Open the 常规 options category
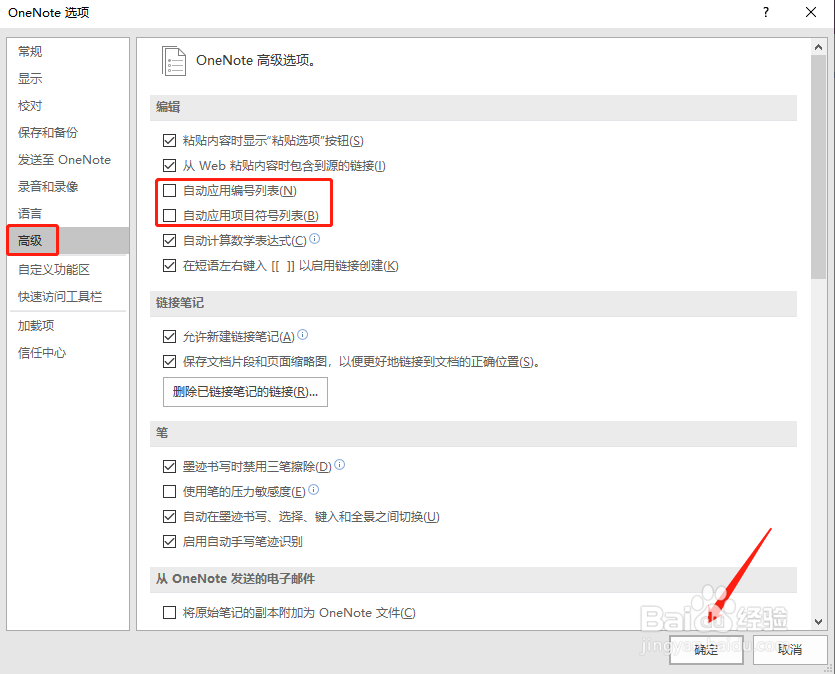Image resolution: width=835 pixels, height=674 pixels. pos(68,52)
